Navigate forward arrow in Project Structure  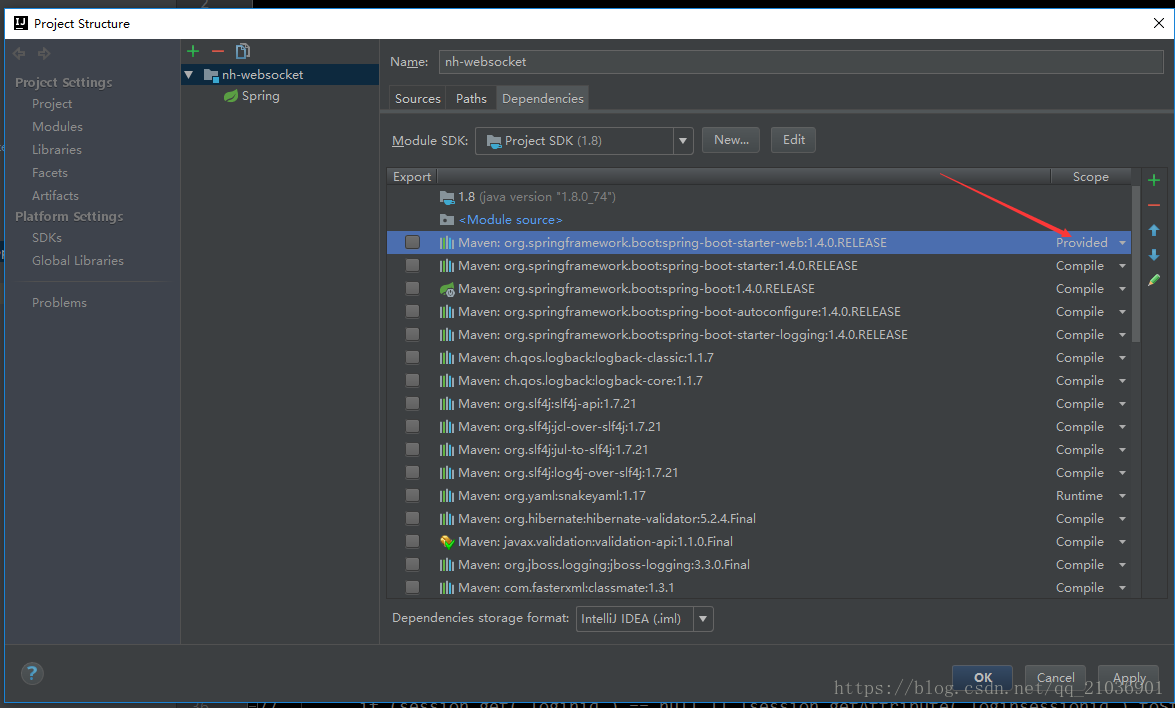(x=44, y=53)
